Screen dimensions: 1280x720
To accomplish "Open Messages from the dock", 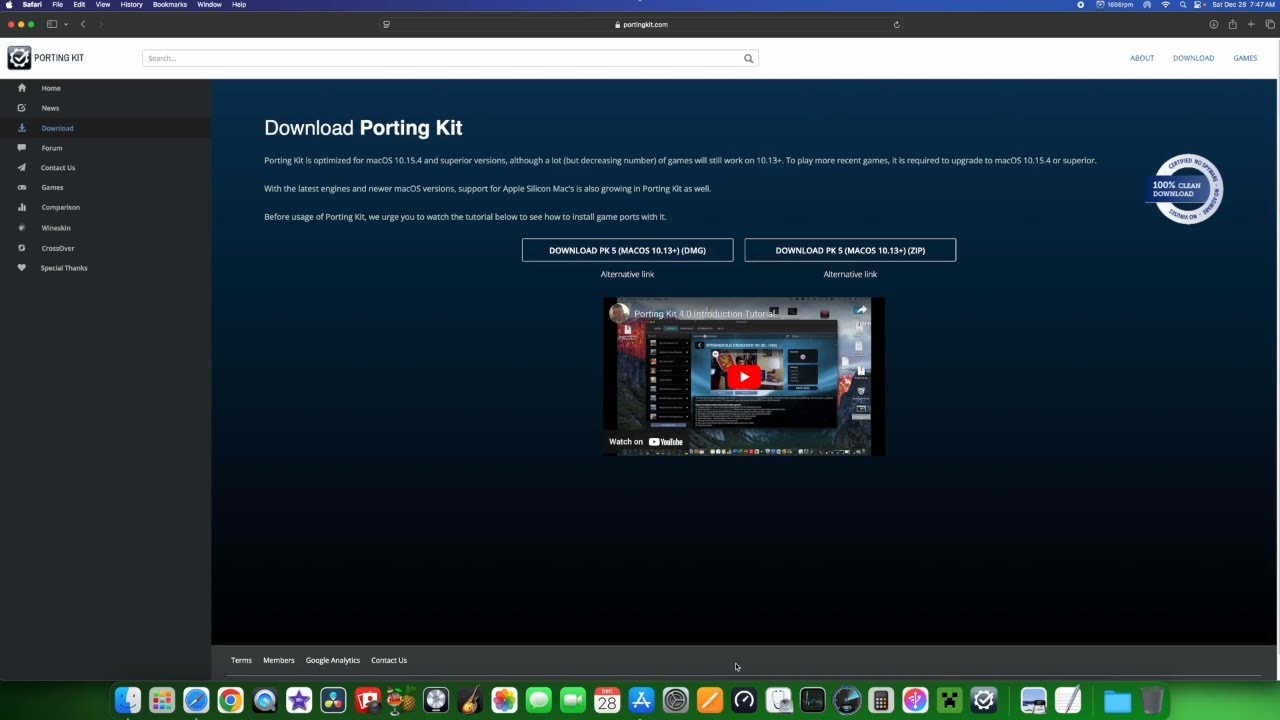I will coord(538,700).
